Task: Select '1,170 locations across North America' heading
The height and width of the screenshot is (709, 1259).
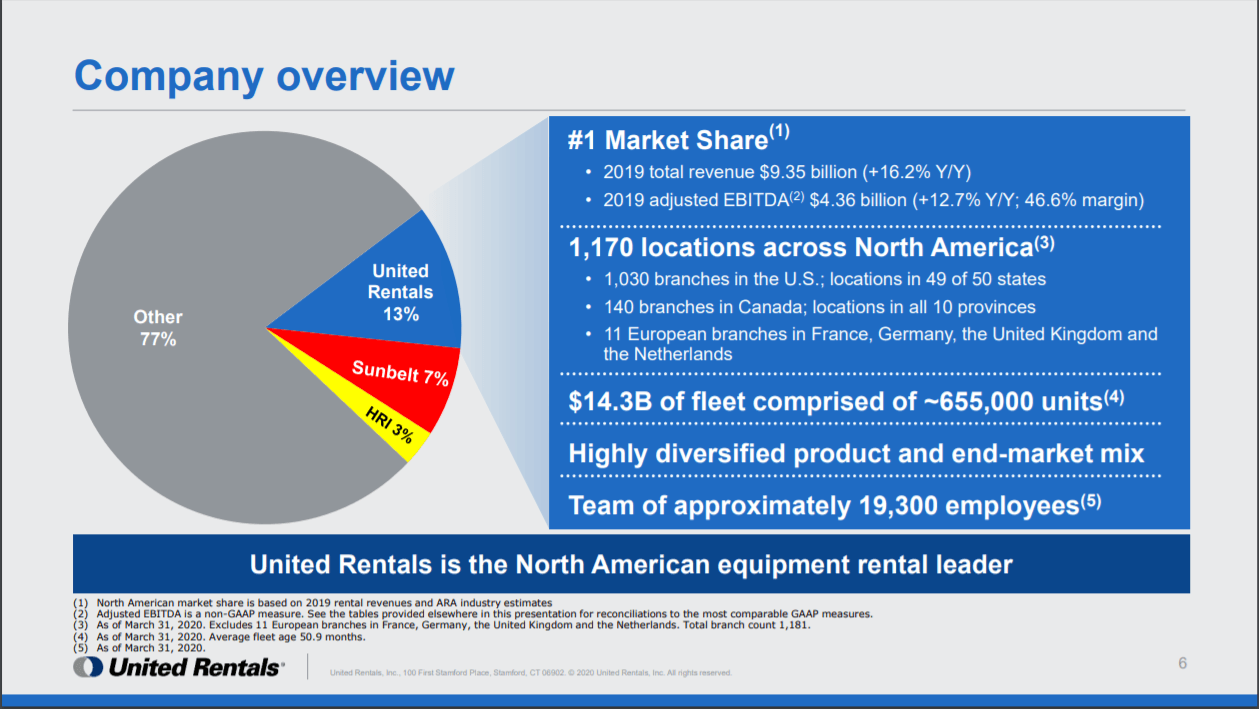Action: point(811,246)
